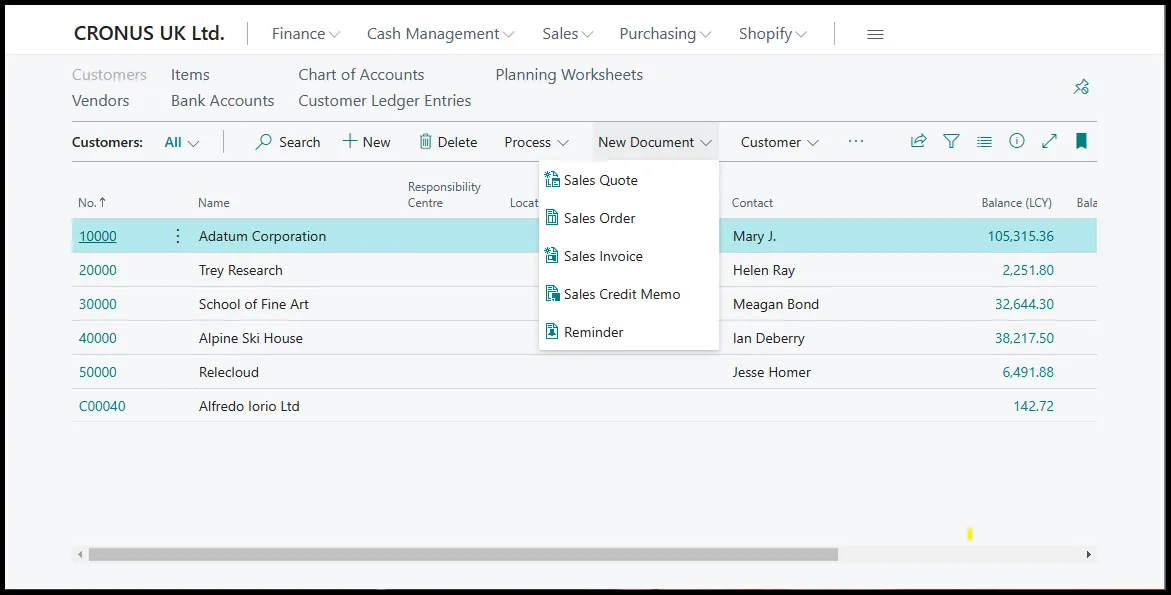Viewport: 1171px width, 595px height.
Task: Open customer number 20000
Action: pyautogui.click(x=98, y=270)
